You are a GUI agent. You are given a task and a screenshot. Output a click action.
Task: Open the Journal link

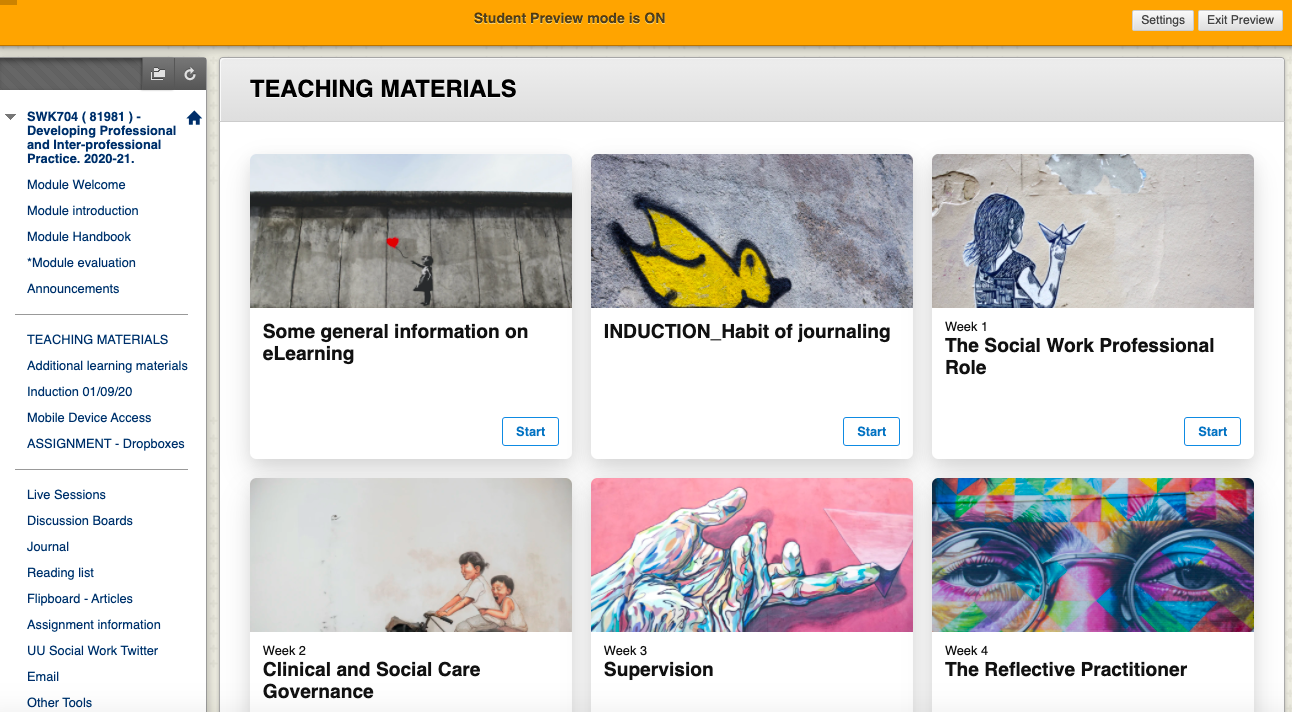point(48,547)
